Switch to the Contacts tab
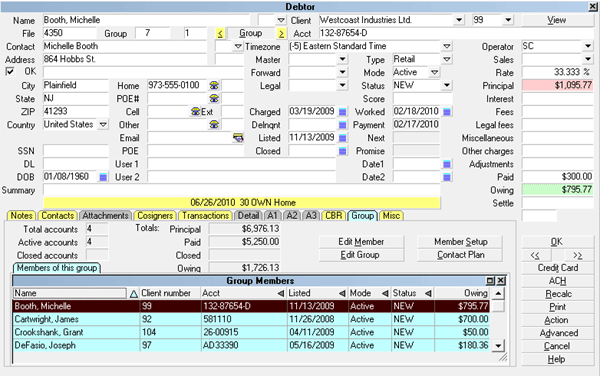The height and width of the screenshot is (376, 600). click(57, 216)
